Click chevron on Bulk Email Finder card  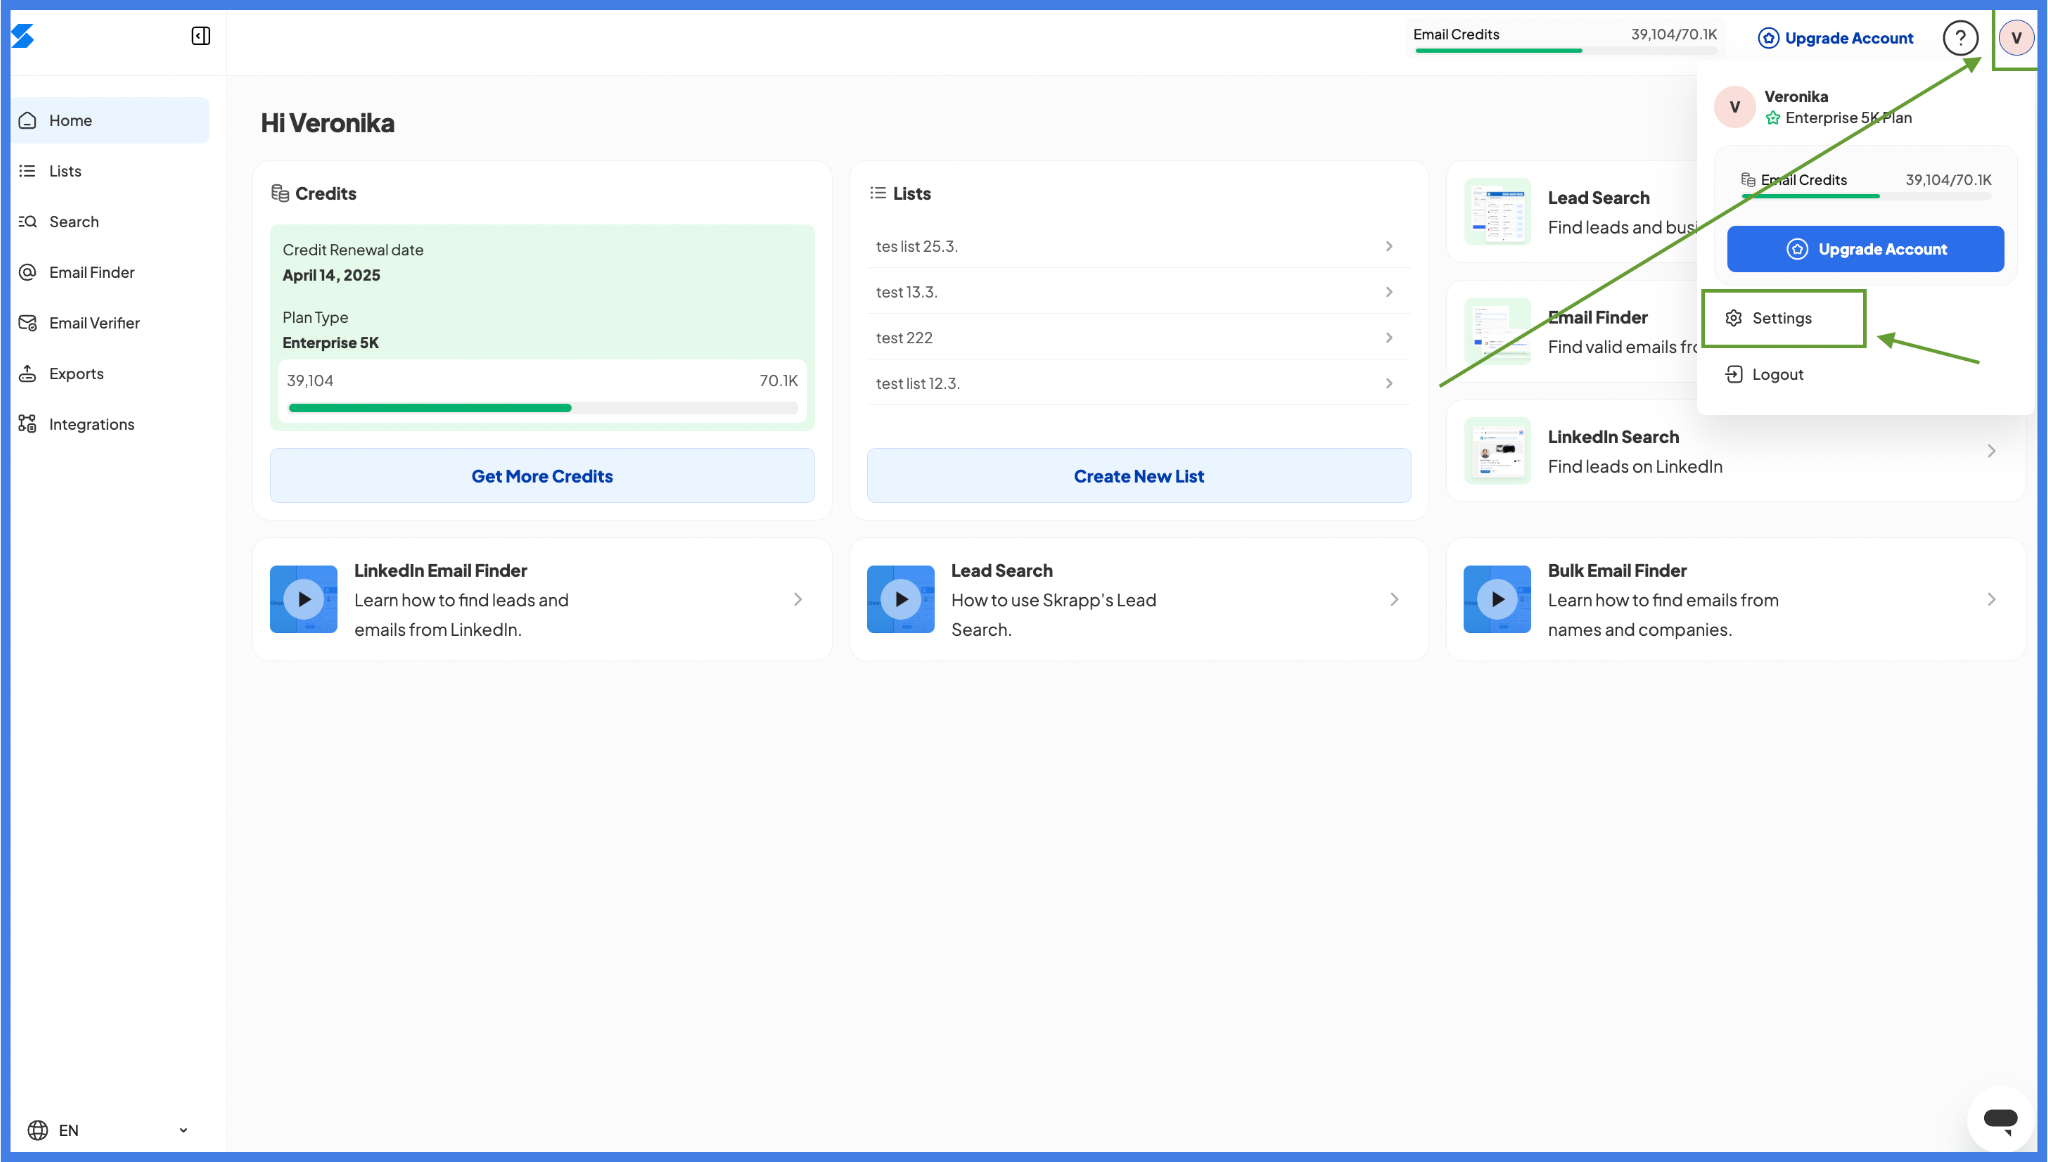tap(1991, 600)
